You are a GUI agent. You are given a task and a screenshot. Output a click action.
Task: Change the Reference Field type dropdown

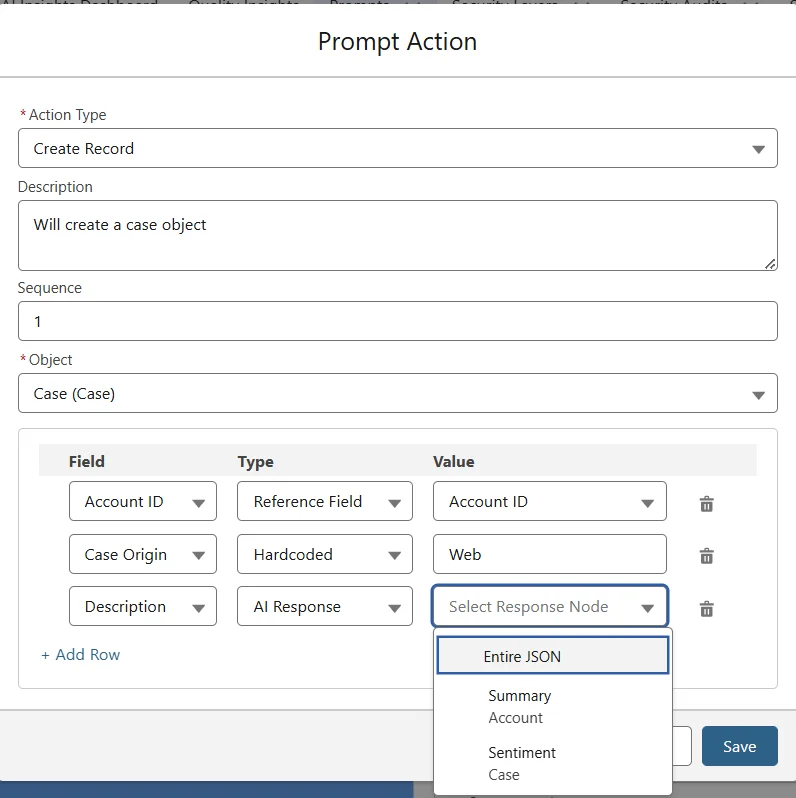coord(324,502)
